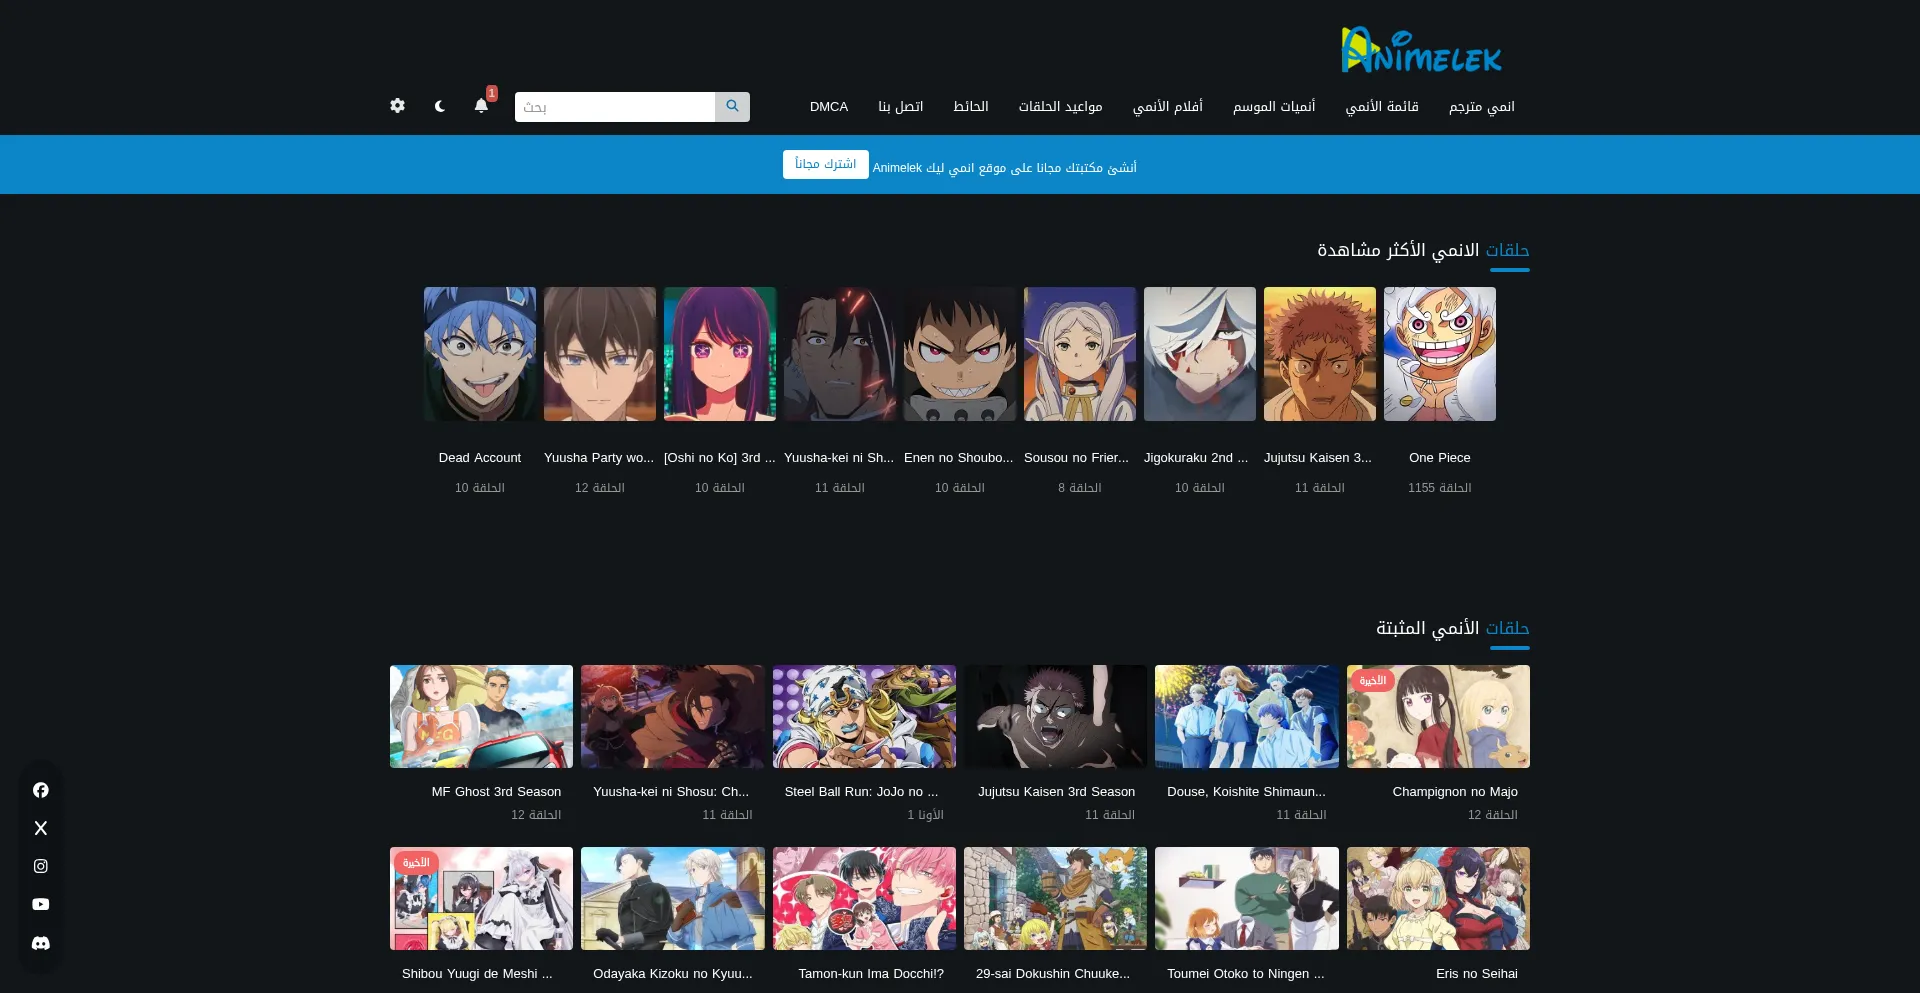Click One Piece الحلقة 1155 text
This screenshot has width=1920, height=993.
coord(1440,488)
